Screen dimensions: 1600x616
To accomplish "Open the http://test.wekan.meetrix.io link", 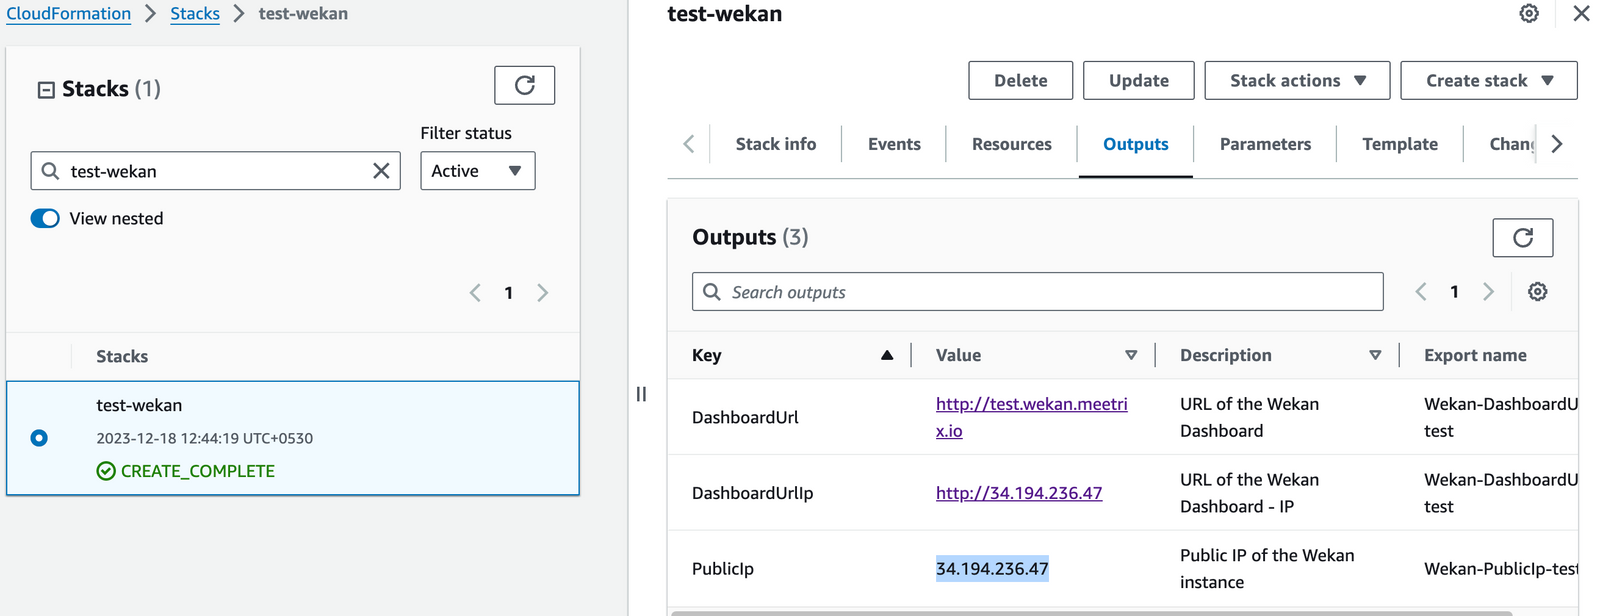I will point(1031,417).
